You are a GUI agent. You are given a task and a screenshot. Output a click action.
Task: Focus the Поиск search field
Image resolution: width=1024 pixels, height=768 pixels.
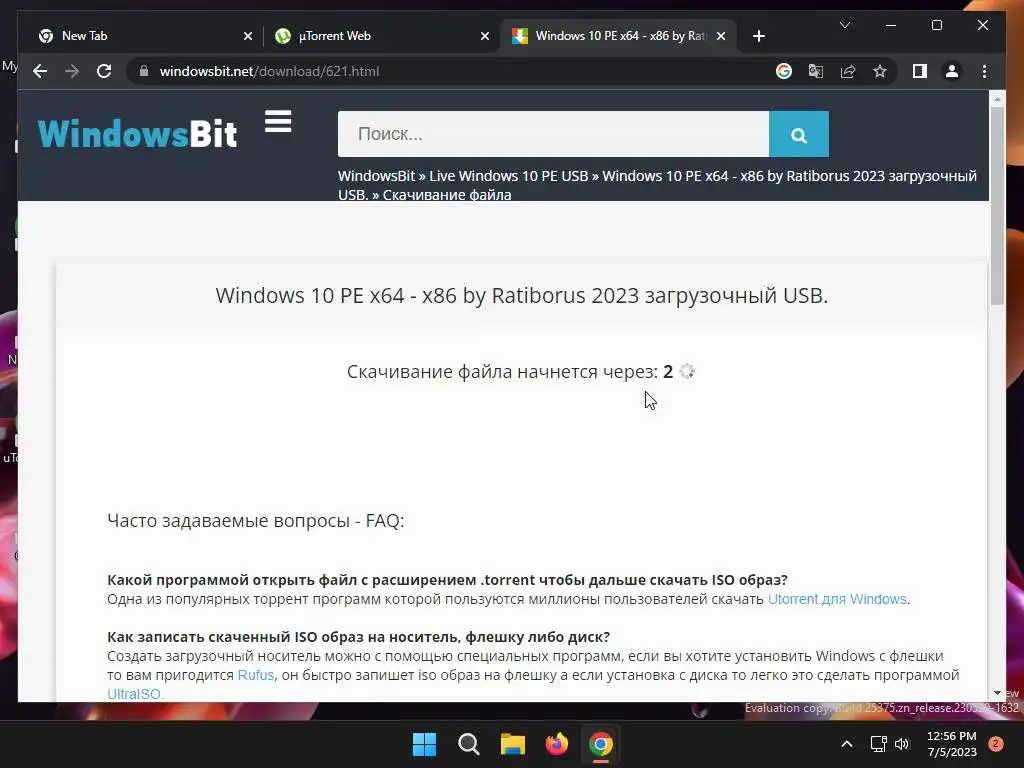(x=553, y=134)
